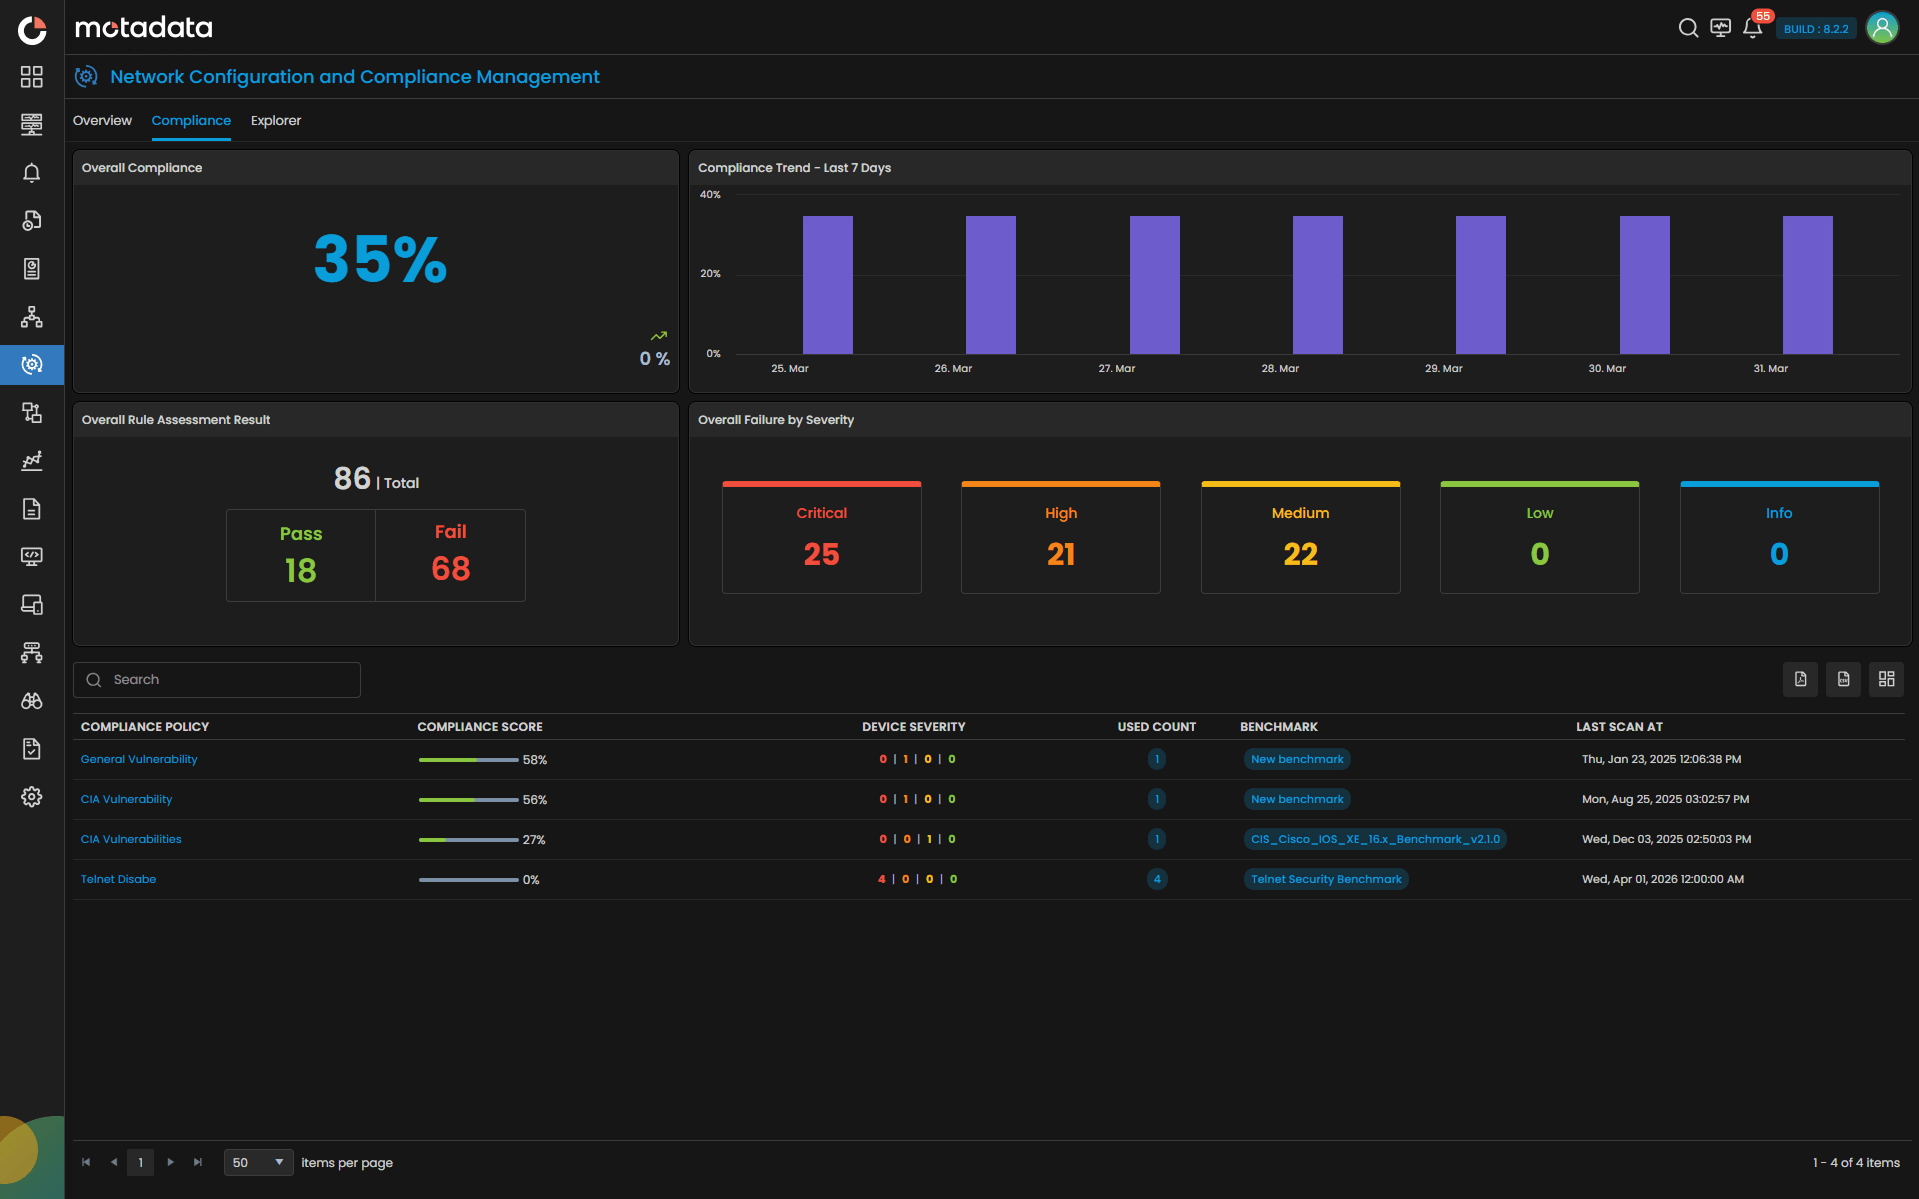
Task: Switch to the Overview tab
Action: (102, 121)
